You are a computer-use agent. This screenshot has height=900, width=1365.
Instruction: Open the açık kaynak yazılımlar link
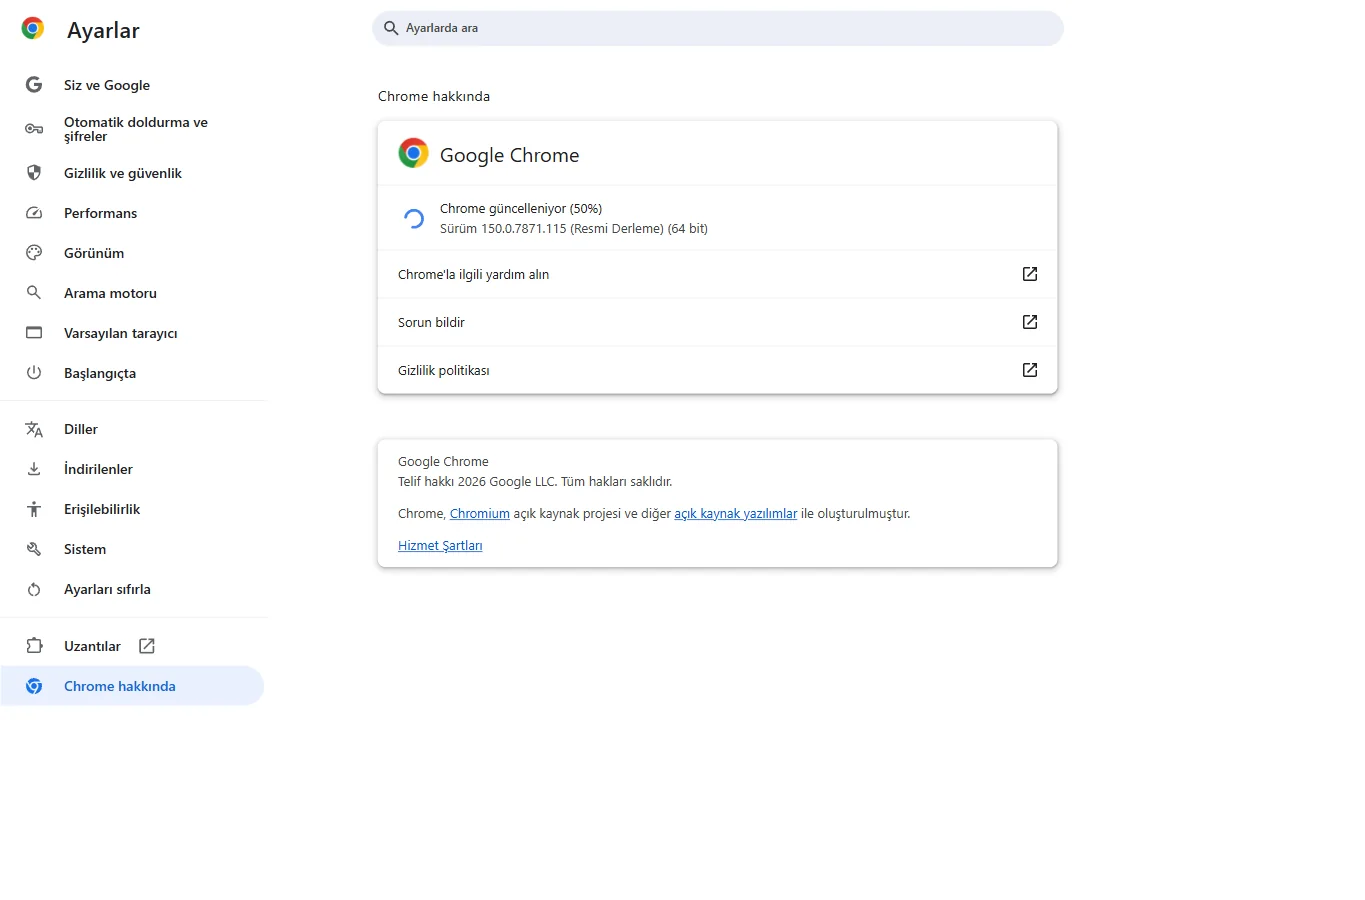pyautogui.click(x=735, y=513)
